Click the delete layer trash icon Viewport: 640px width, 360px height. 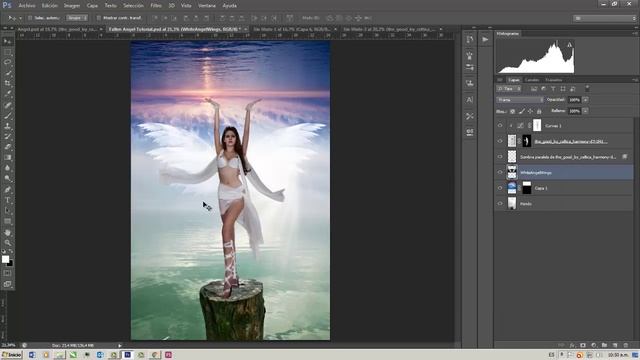pyautogui.click(x=625, y=345)
